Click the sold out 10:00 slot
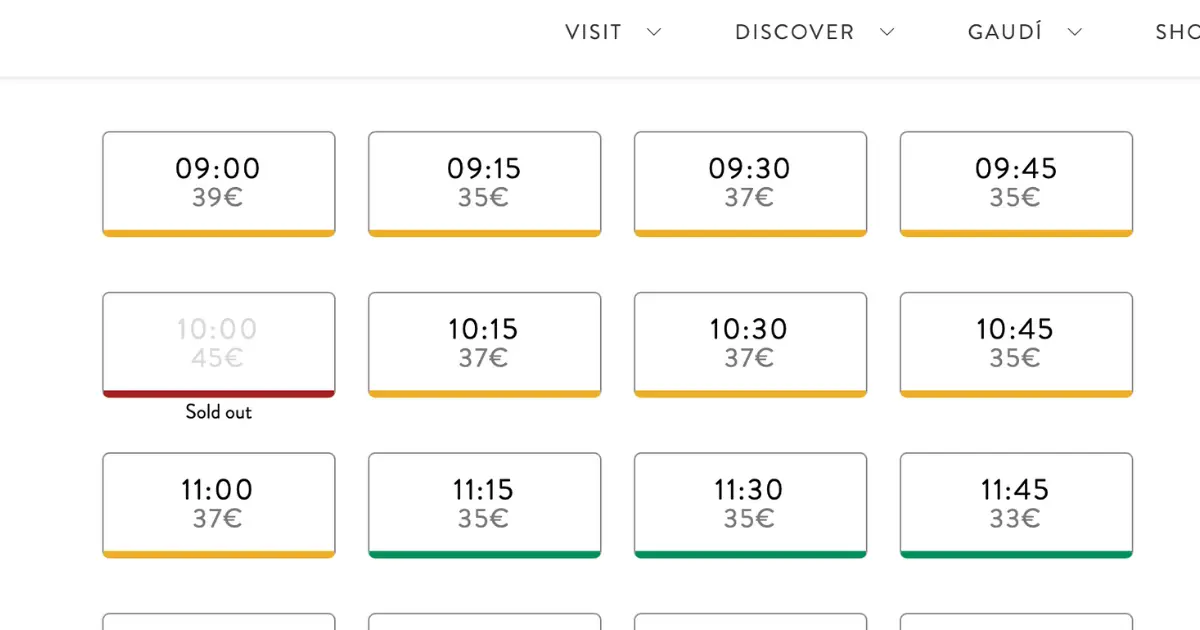Viewport: 1200px width, 630px height. [x=218, y=343]
